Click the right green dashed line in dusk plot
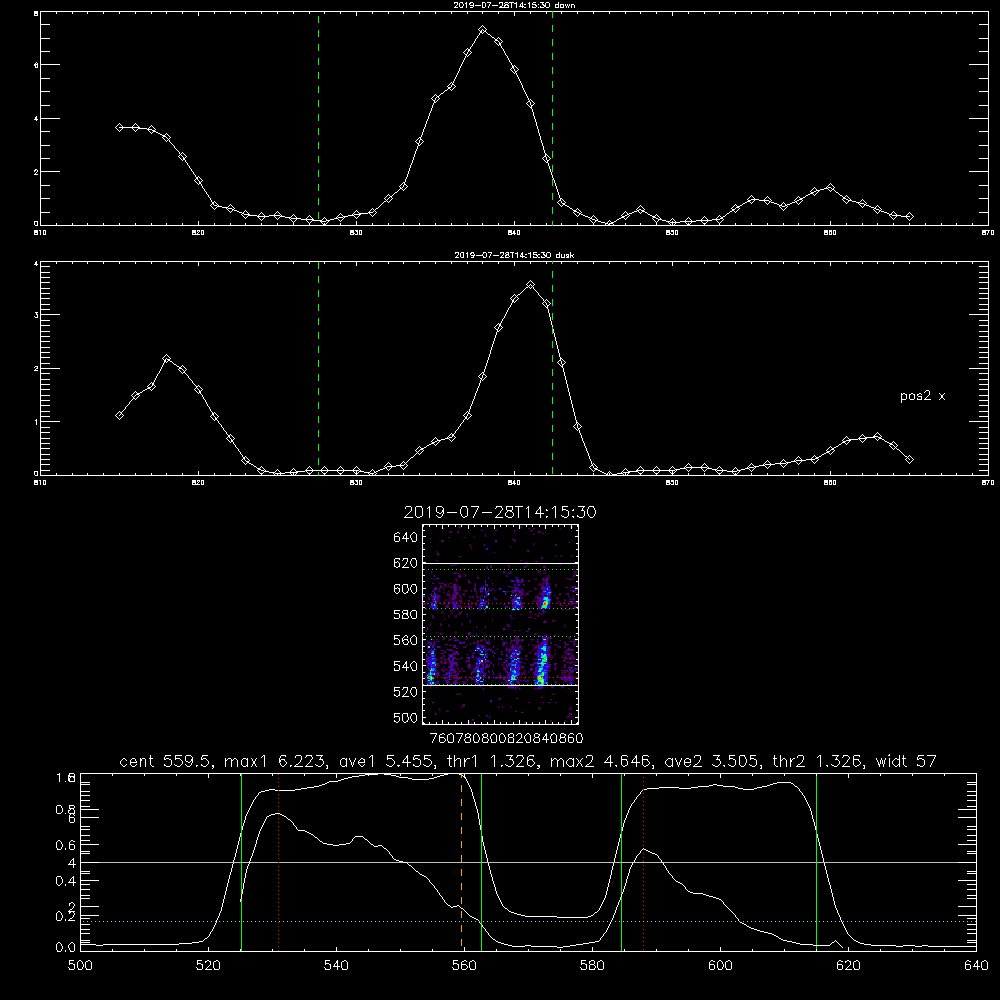 tap(552, 369)
